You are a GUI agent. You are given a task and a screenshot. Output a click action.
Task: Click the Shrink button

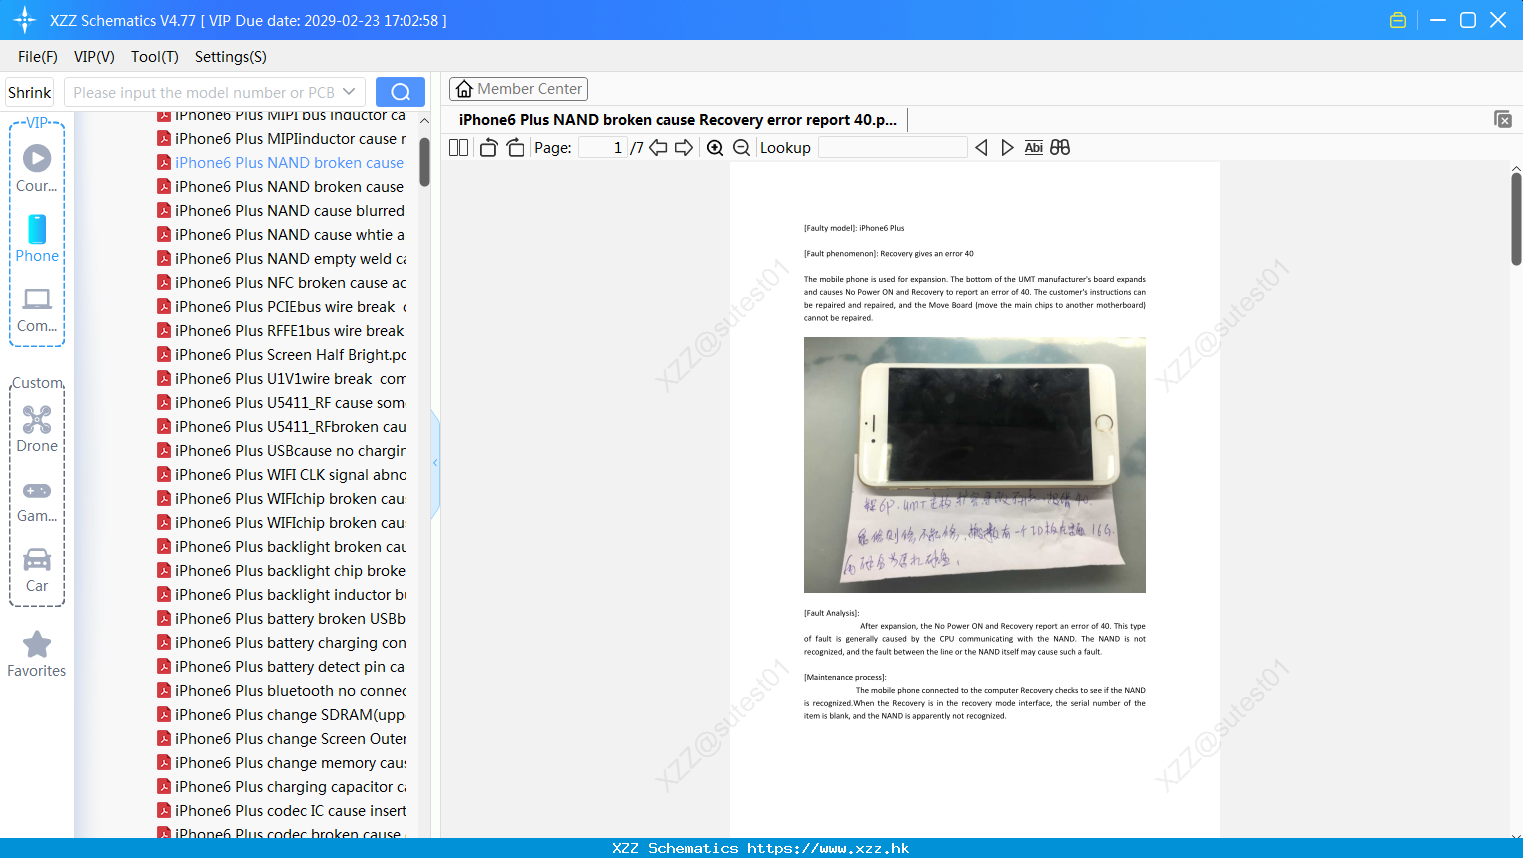pos(30,92)
